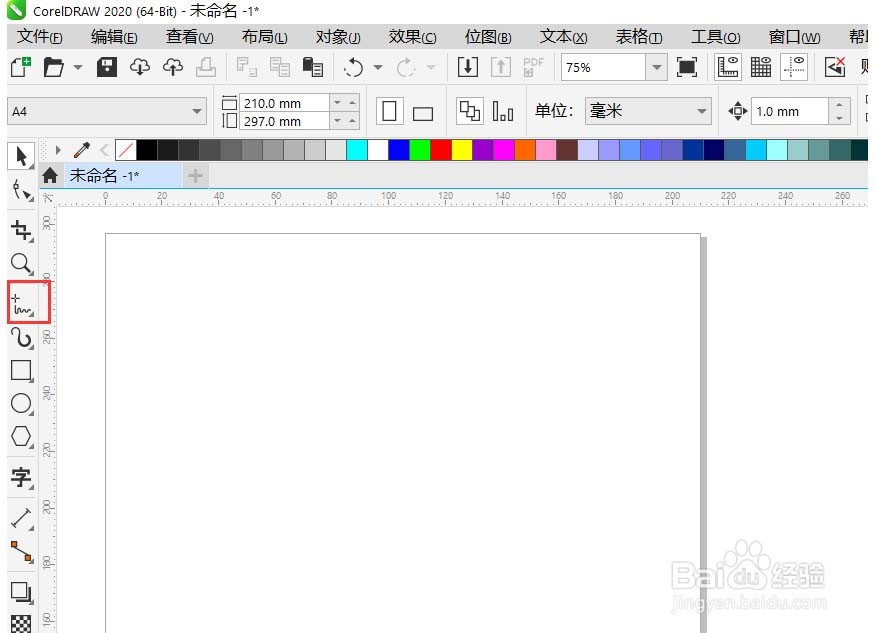Select the Shape tool

tap(22, 190)
